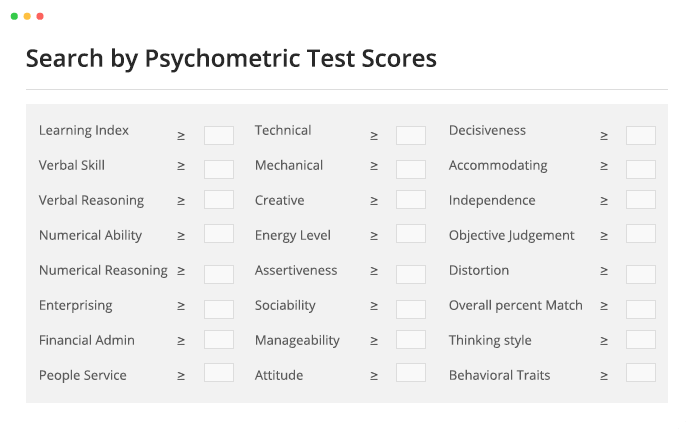
Task: Focus the Assertiveness input box
Action: pyautogui.click(x=411, y=274)
